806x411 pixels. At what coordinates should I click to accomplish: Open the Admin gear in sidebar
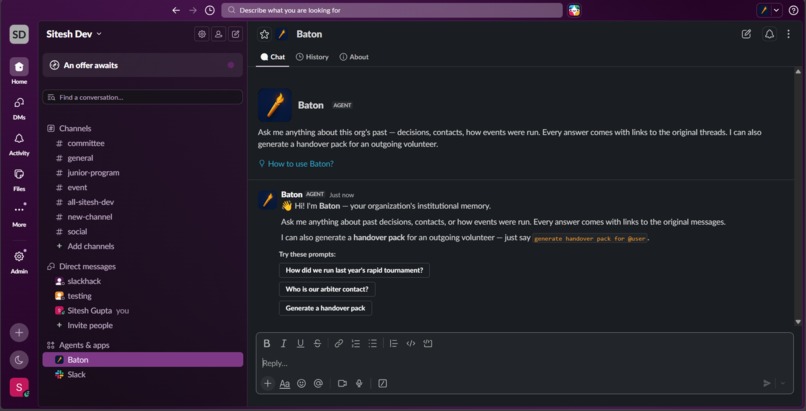19,260
